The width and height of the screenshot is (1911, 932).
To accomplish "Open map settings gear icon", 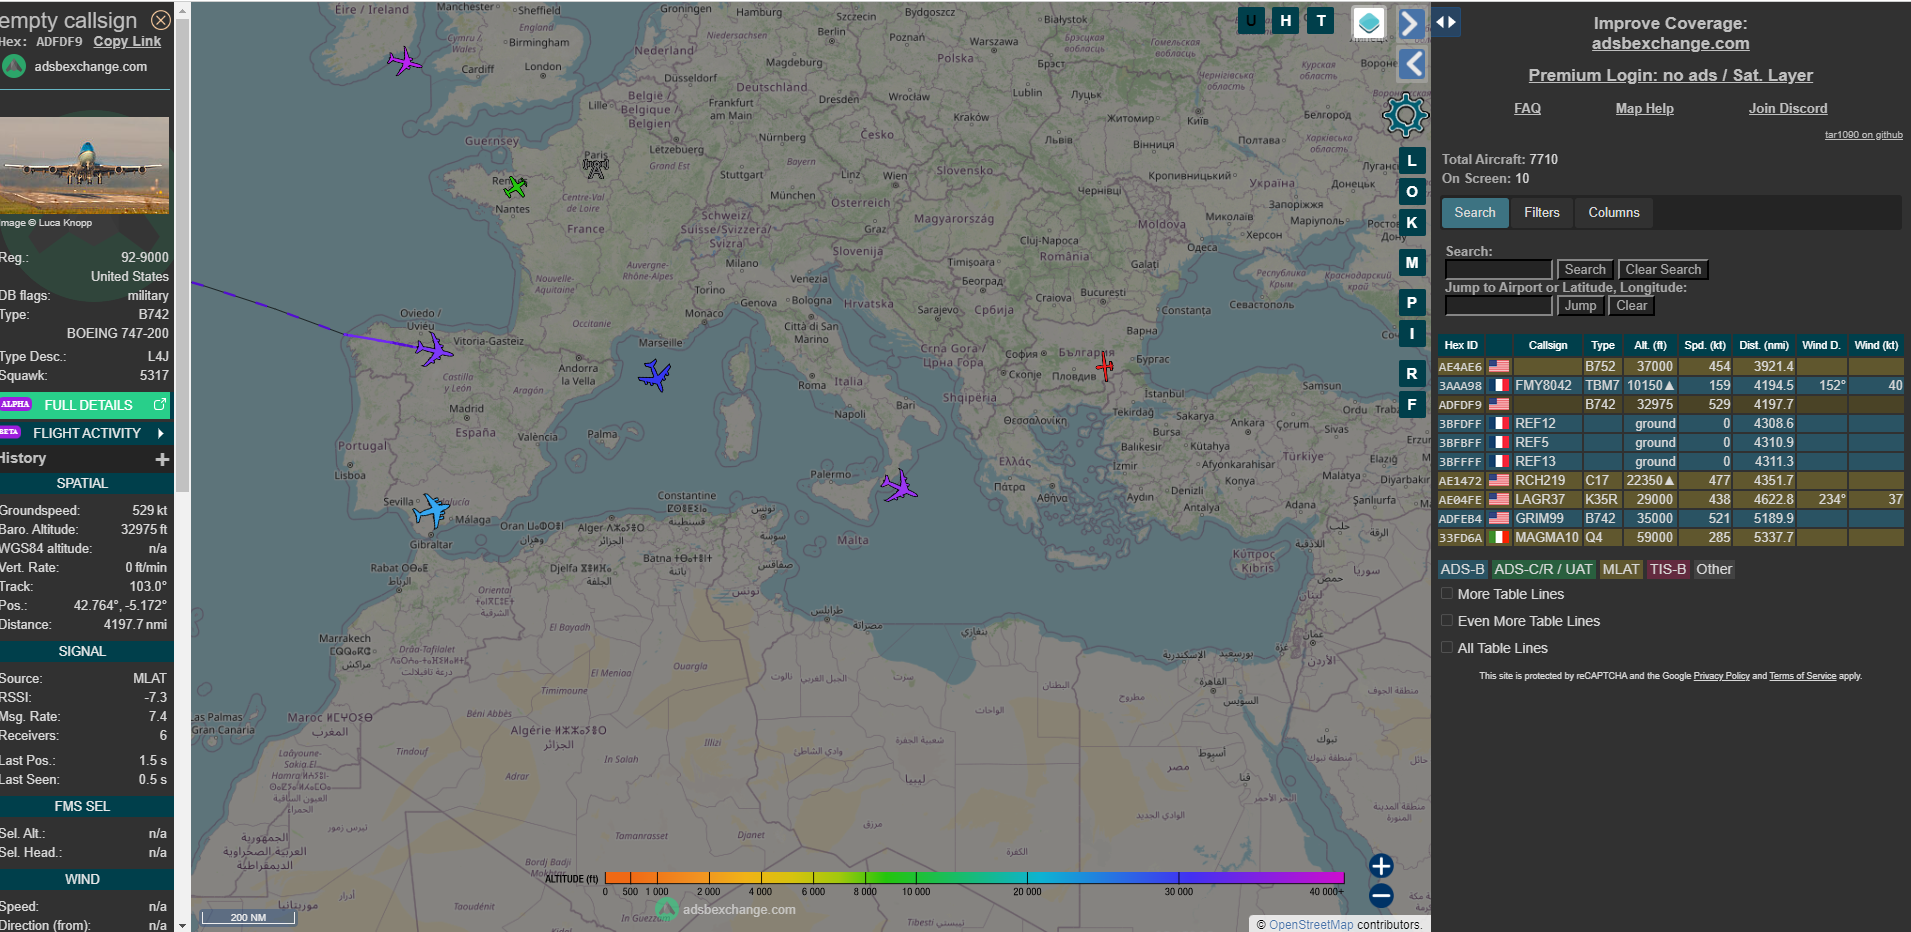I will click(x=1405, y=115).
